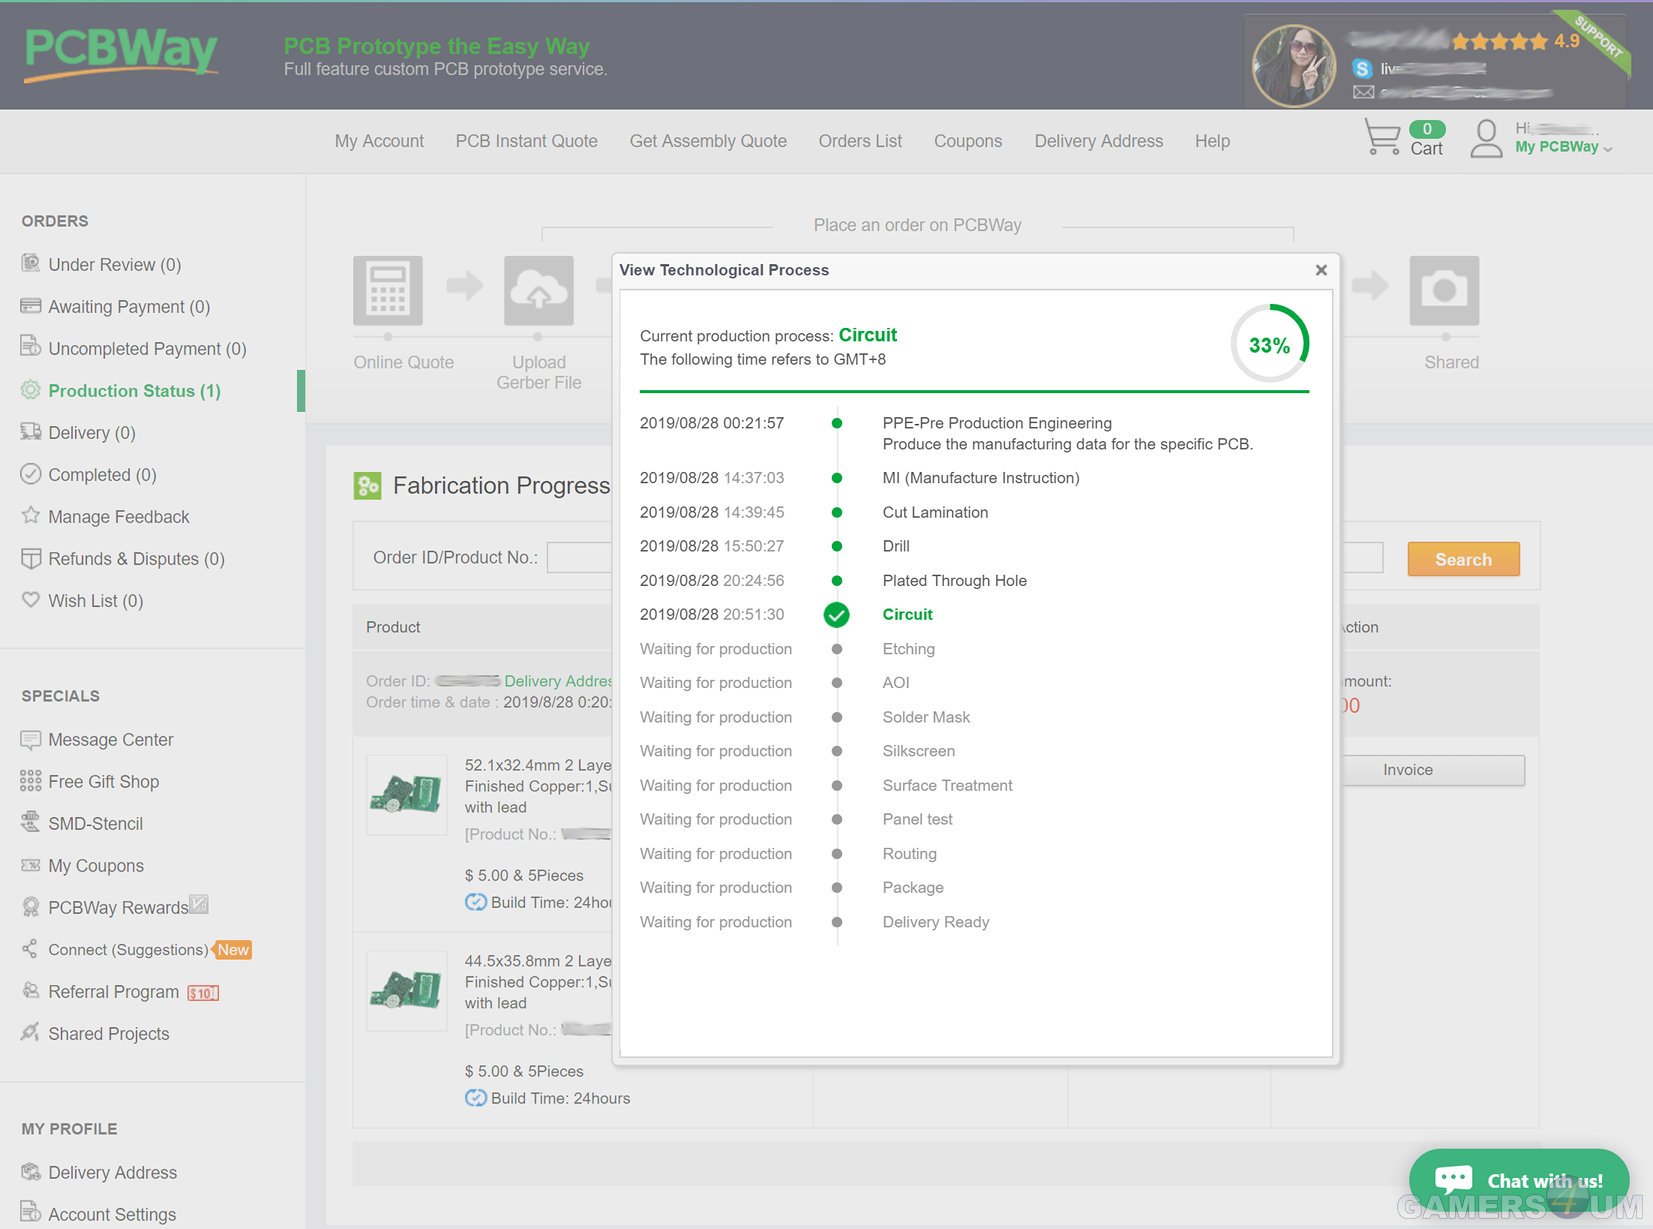Open PCB Instant Quote menu item
This screenshot has height=1229, width=1653.
tap(527, 141)
